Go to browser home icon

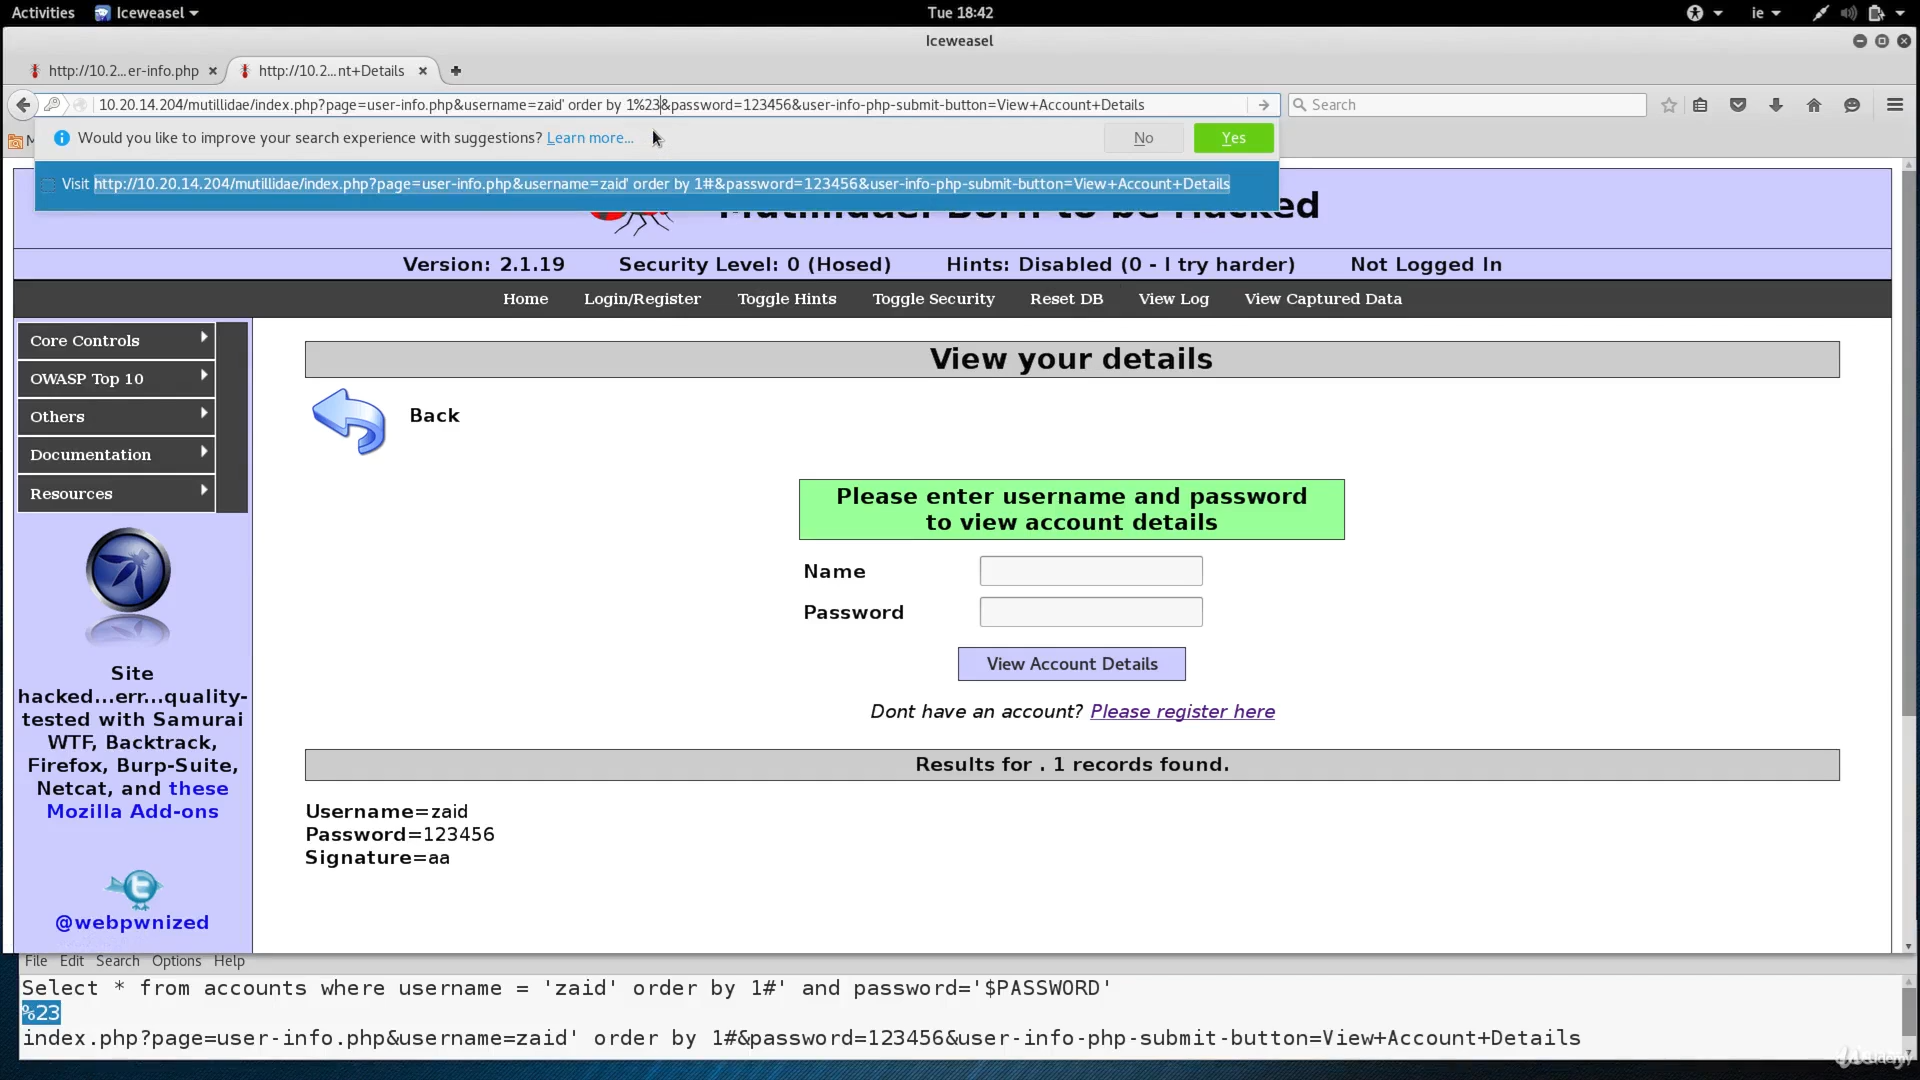pos(1814,105)
